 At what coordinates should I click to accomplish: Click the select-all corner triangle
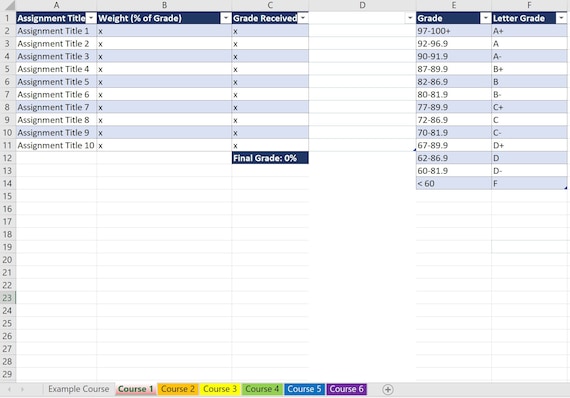click(x=9, y=5)
